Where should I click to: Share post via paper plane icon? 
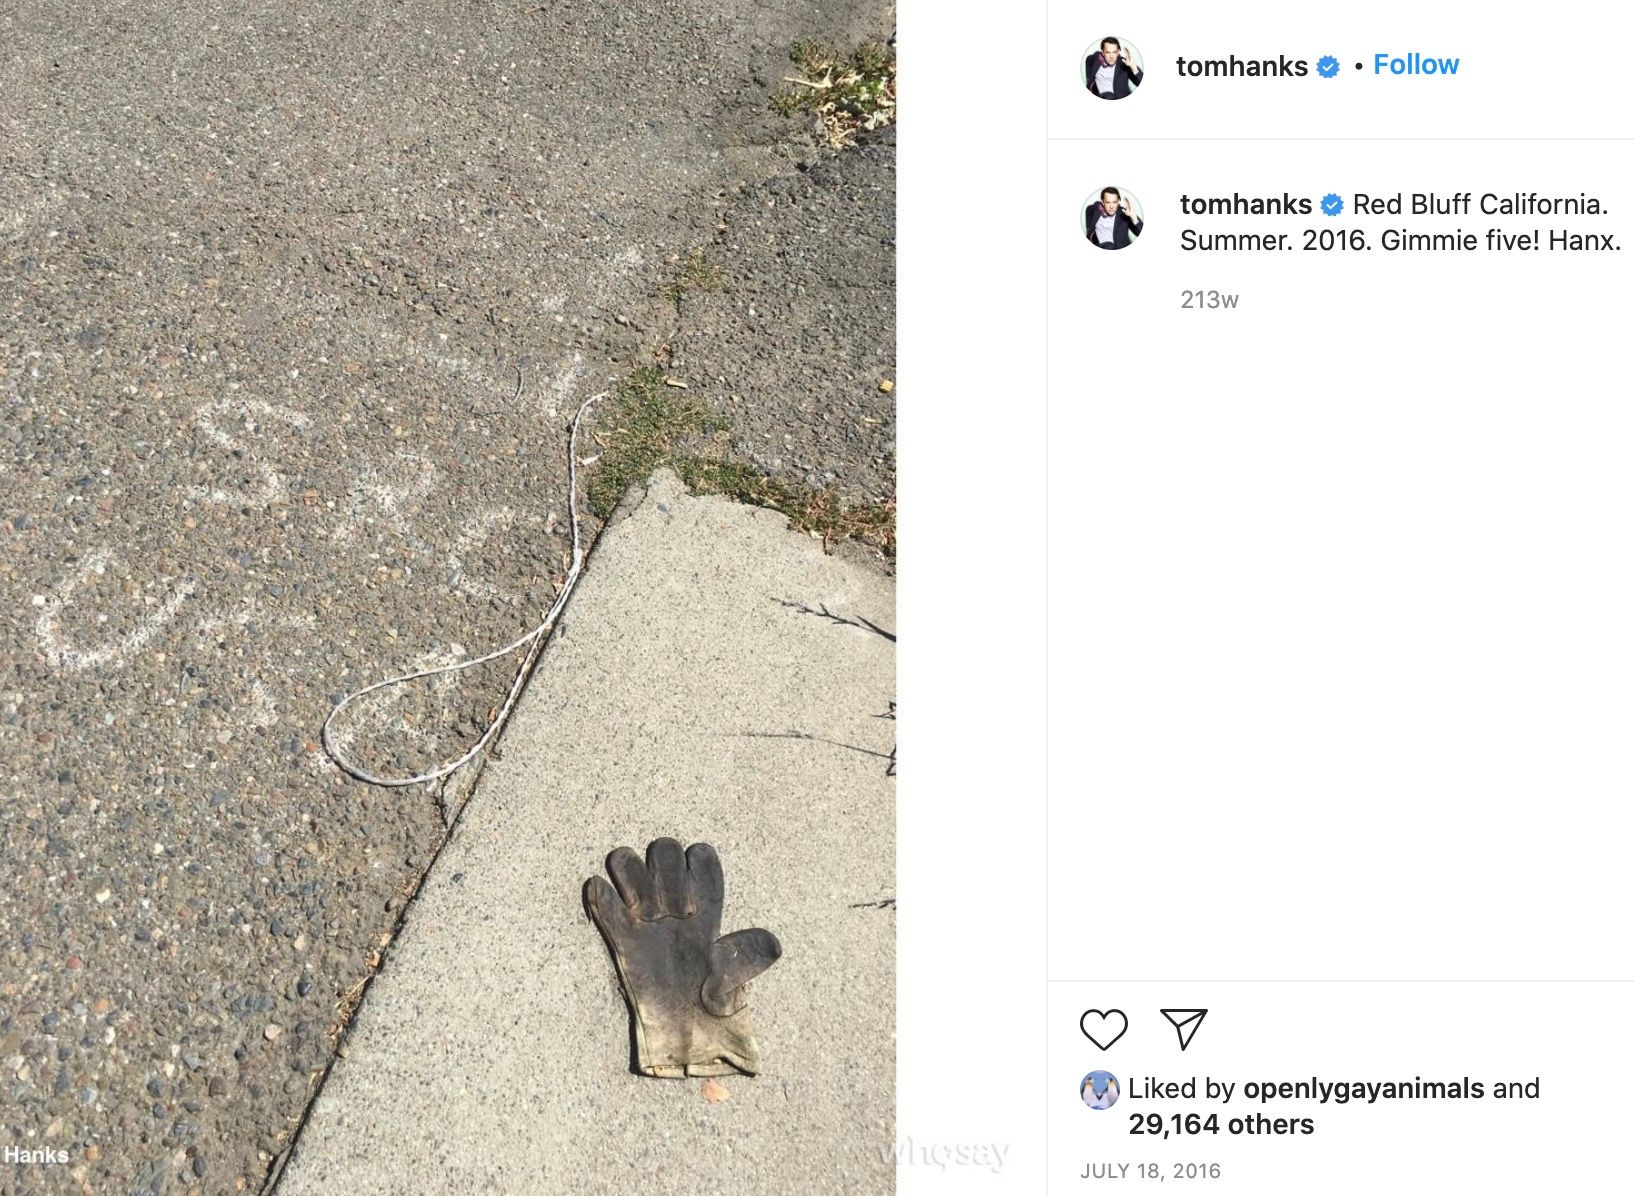[1184, 1029]
